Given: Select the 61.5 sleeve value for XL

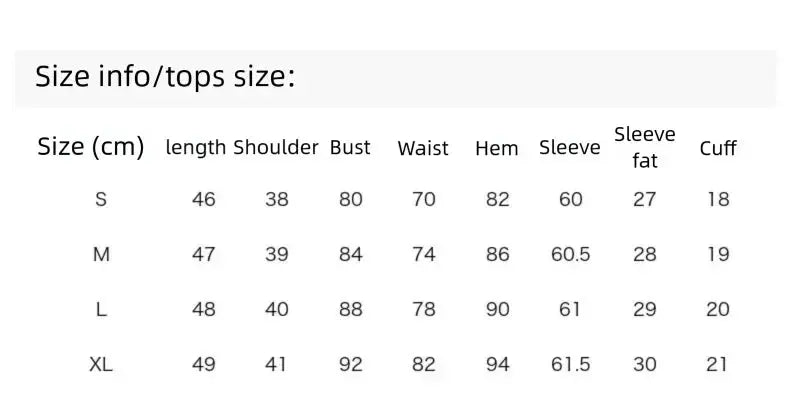Looking at the screenshot, I should click(x=570, y=364).
